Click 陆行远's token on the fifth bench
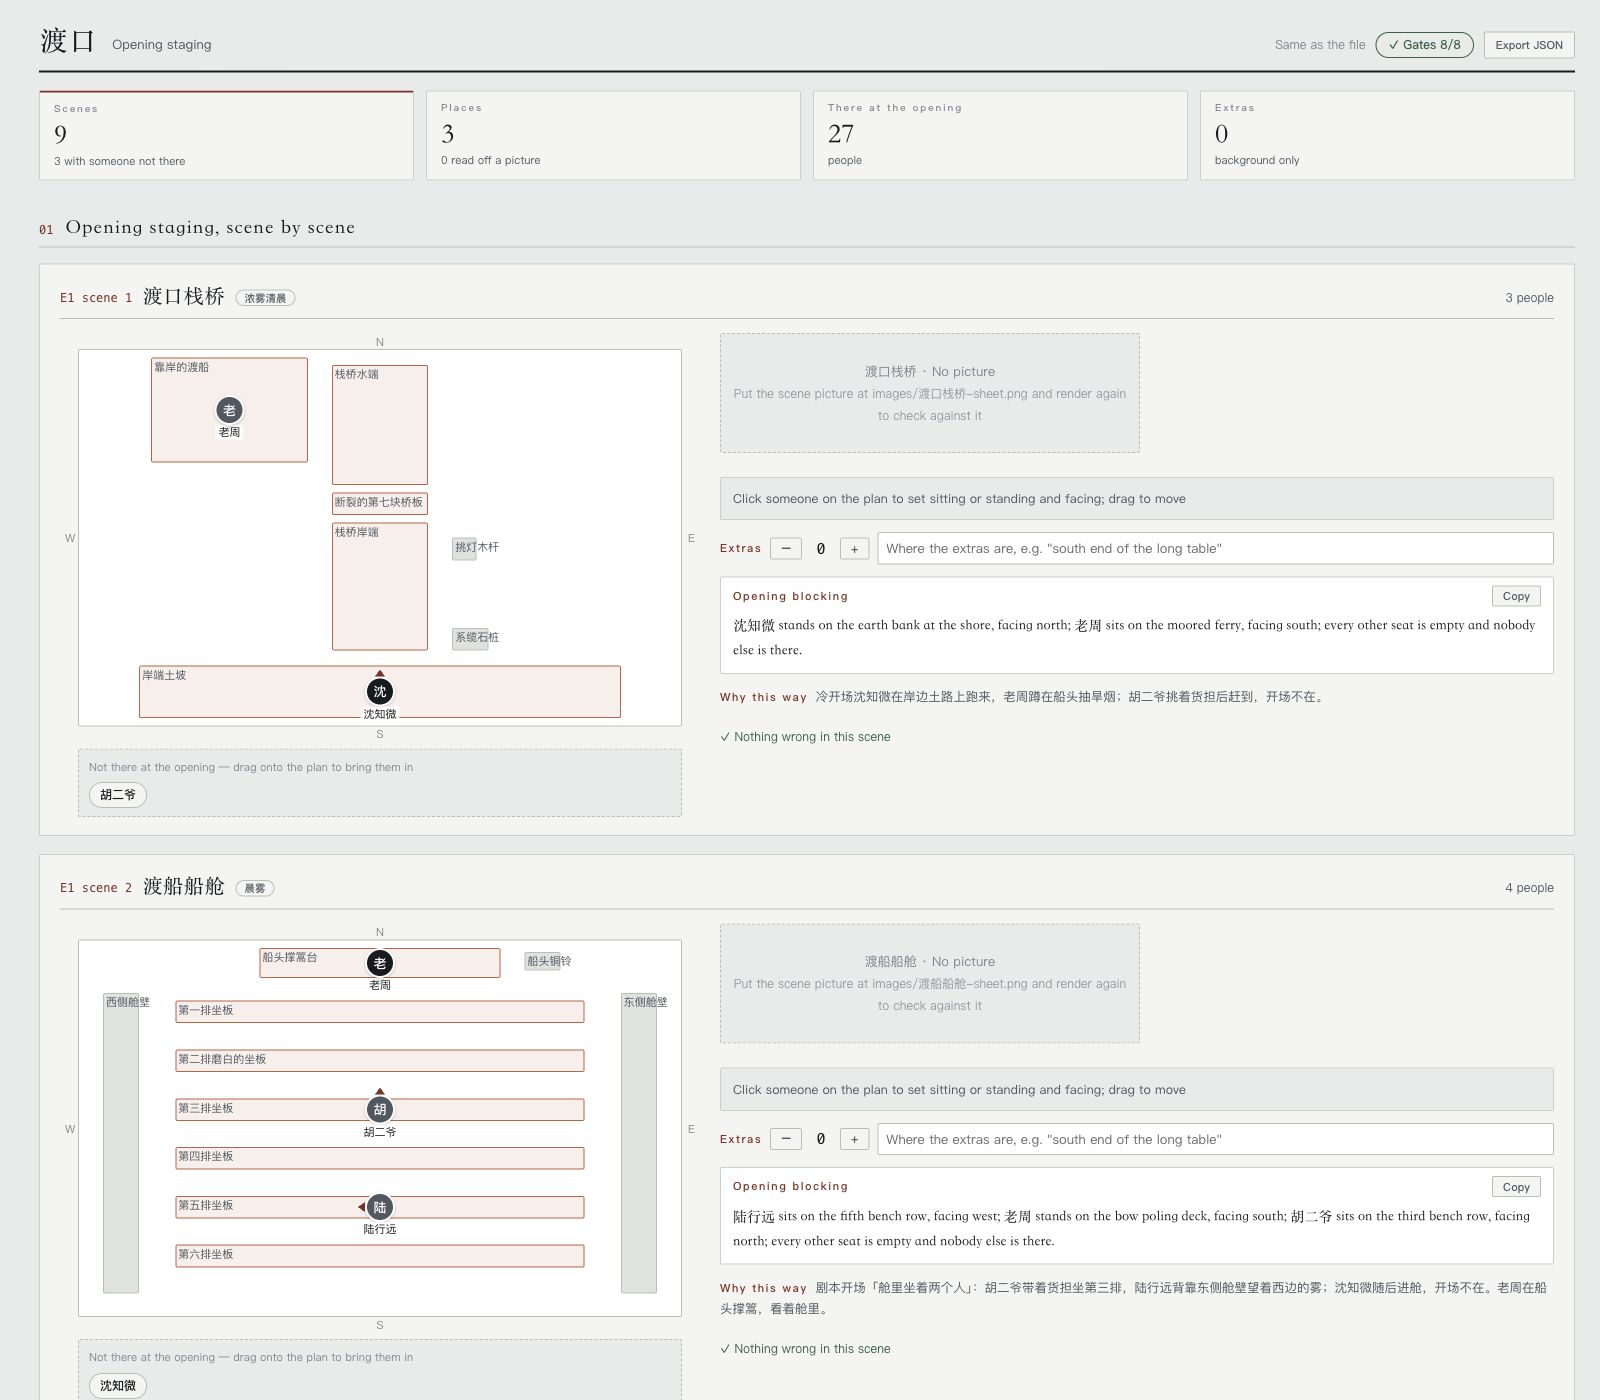Viewport: 1600px width, 1400px height. (x=380, y=1207)
